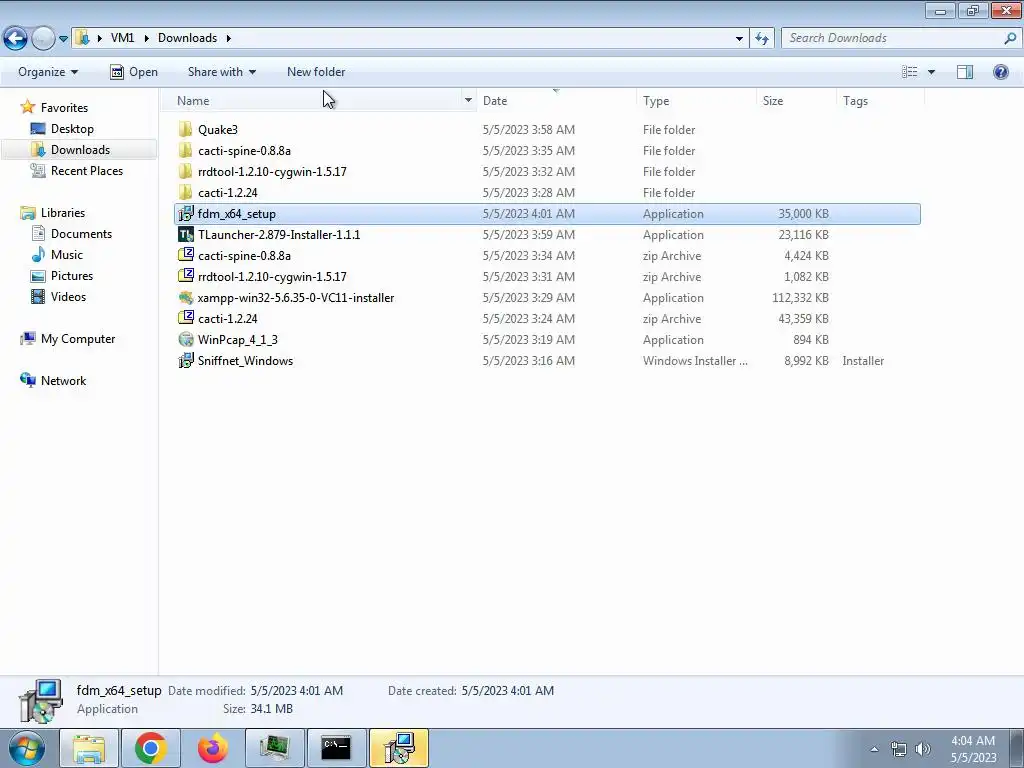Click the Change your view icon

(910, 72)
